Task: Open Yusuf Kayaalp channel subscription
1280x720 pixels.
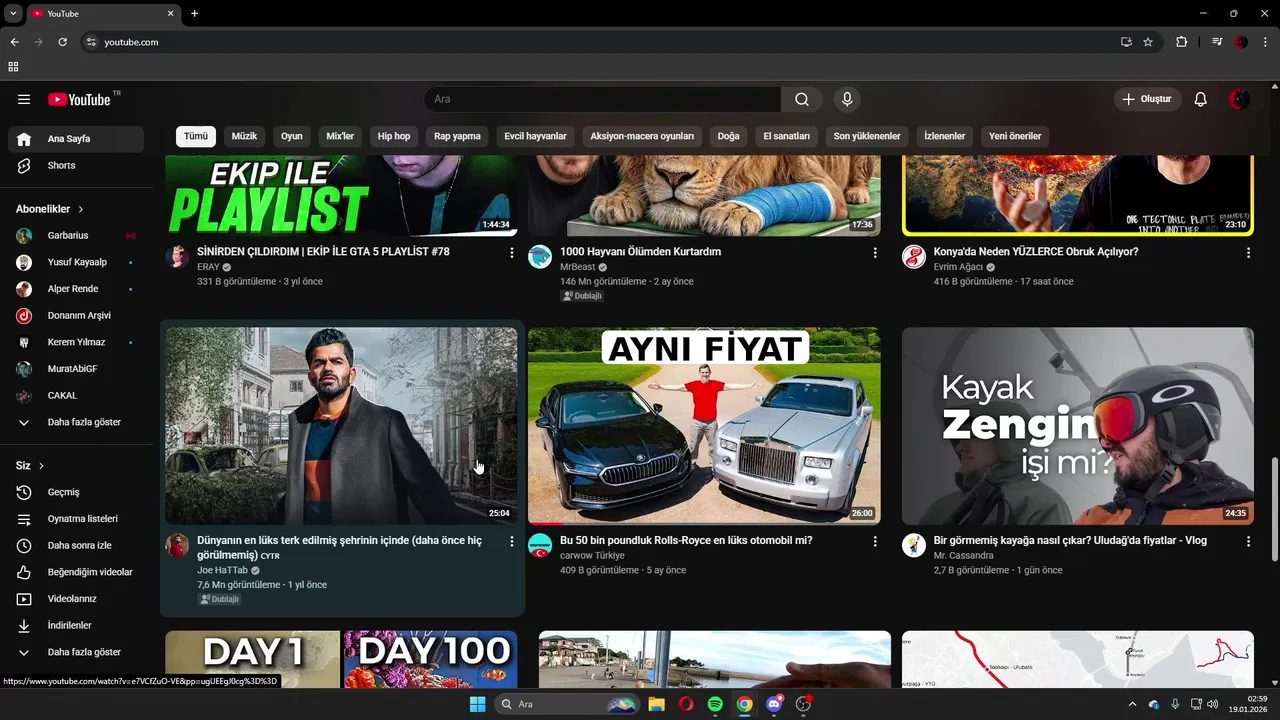Action: point(76,262)
